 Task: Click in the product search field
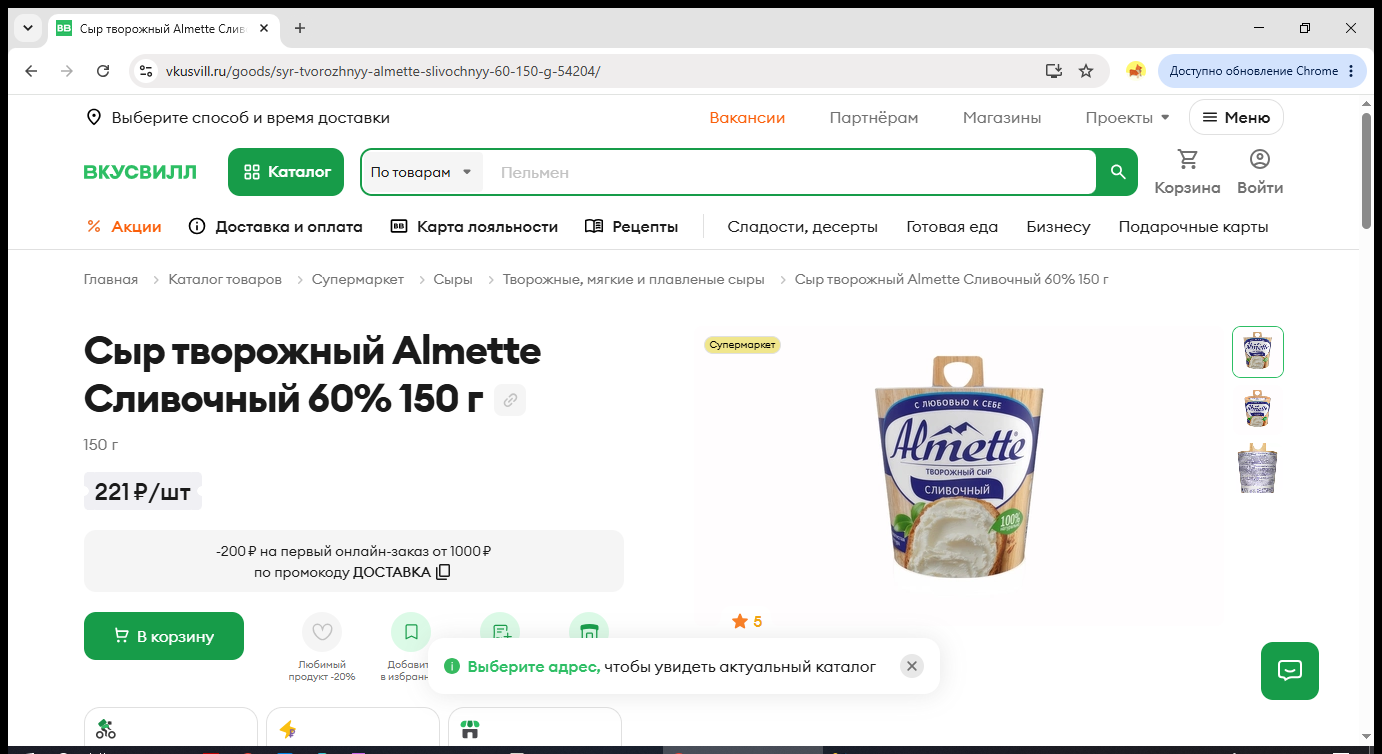pyautogui.click(x=790, y=172)
